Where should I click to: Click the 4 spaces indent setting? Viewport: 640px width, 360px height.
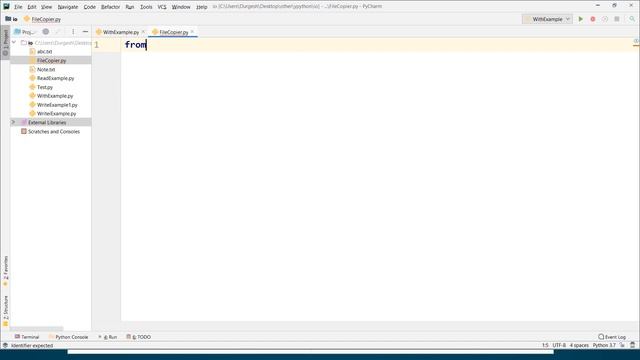coord(579,345)
